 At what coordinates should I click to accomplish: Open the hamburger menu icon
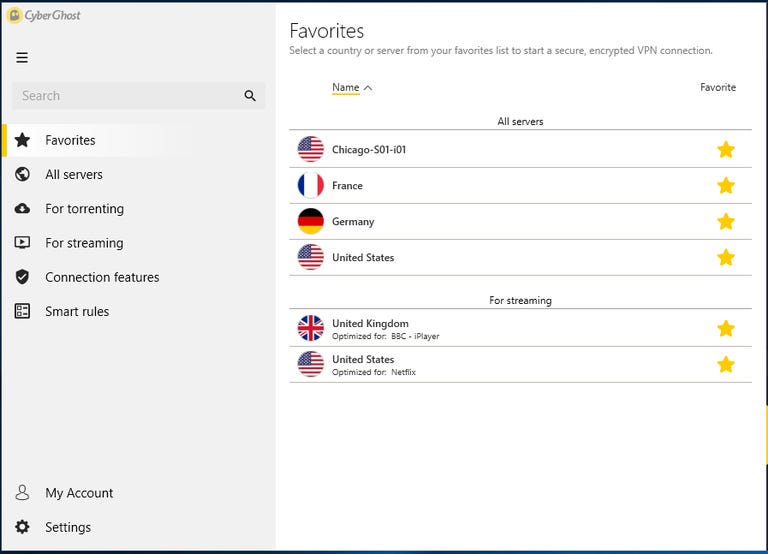click(x=22, y=58)
